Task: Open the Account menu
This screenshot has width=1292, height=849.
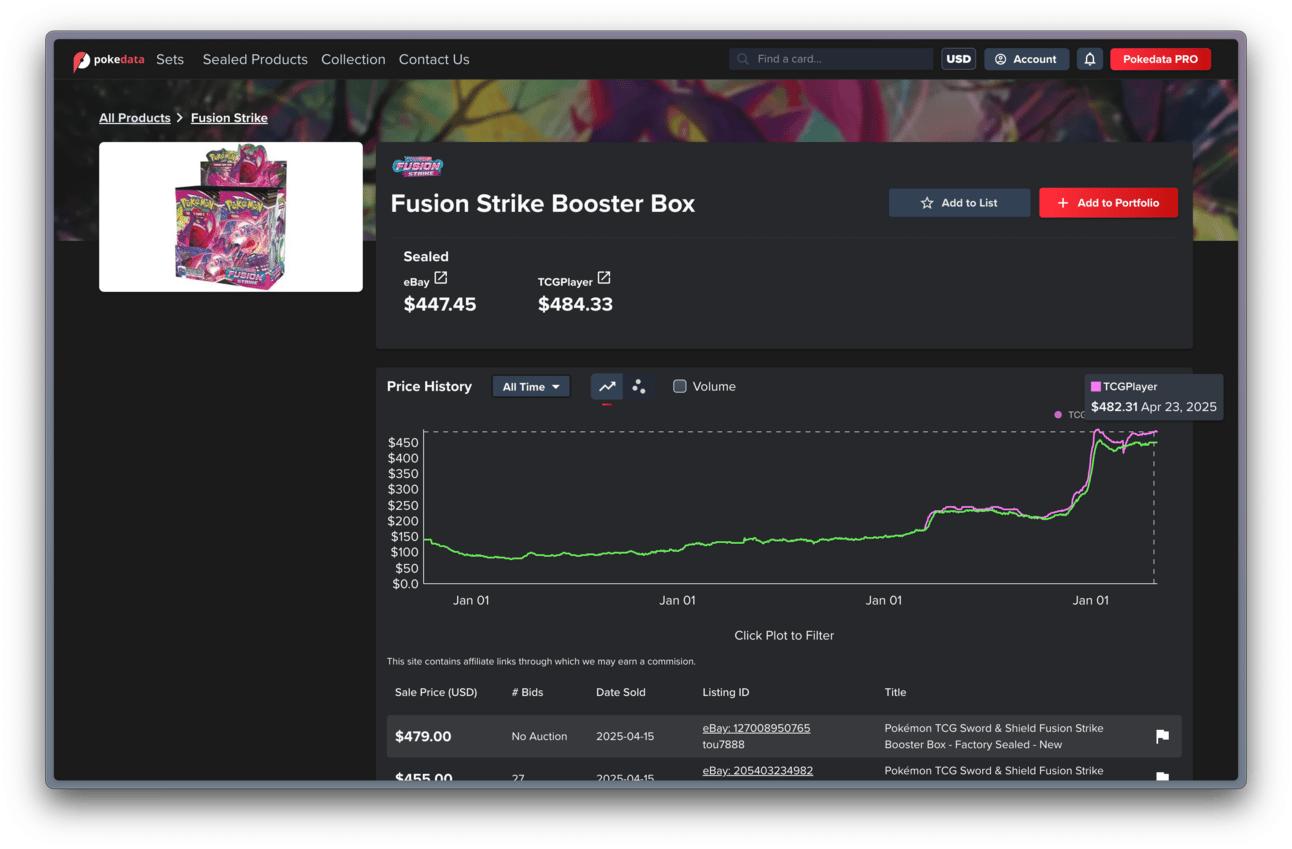Action: point(1026,59)
